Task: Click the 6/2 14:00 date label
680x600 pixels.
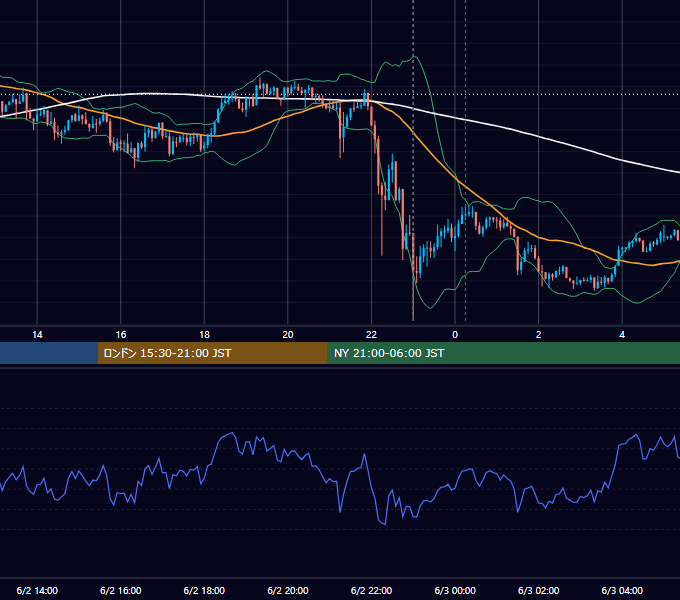Action: (x=37, y=590)
